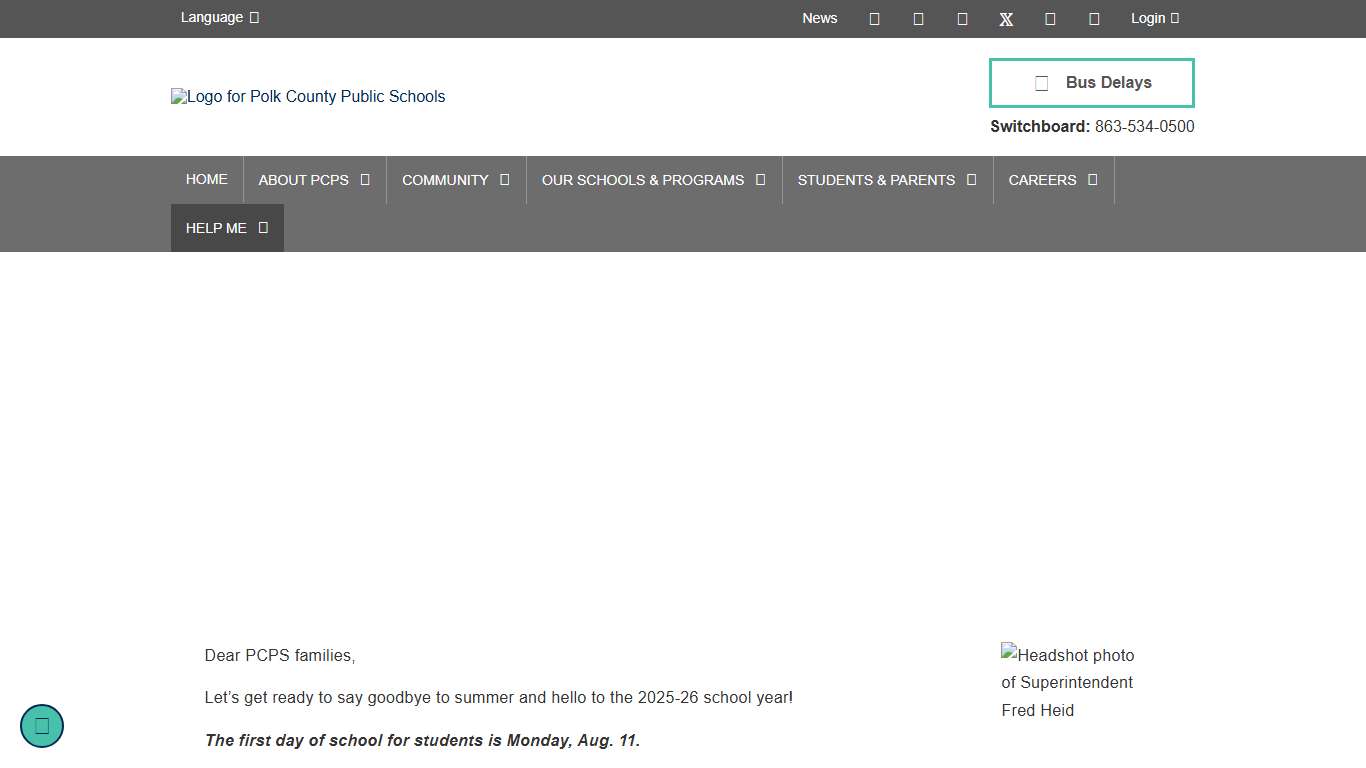Click the Polk County Public Schools logo
The image size is (1366, 768).
308,97
